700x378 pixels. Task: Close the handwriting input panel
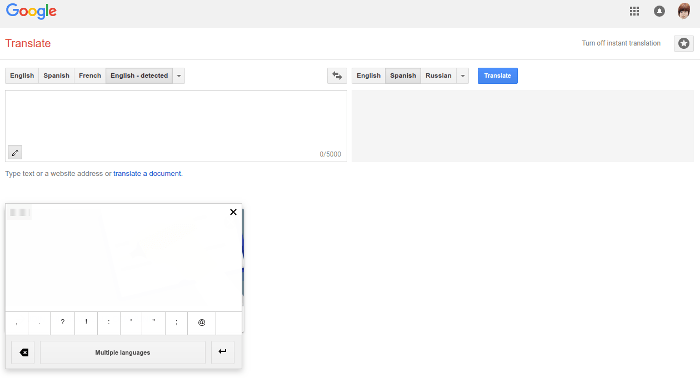[x=233, y=212]
